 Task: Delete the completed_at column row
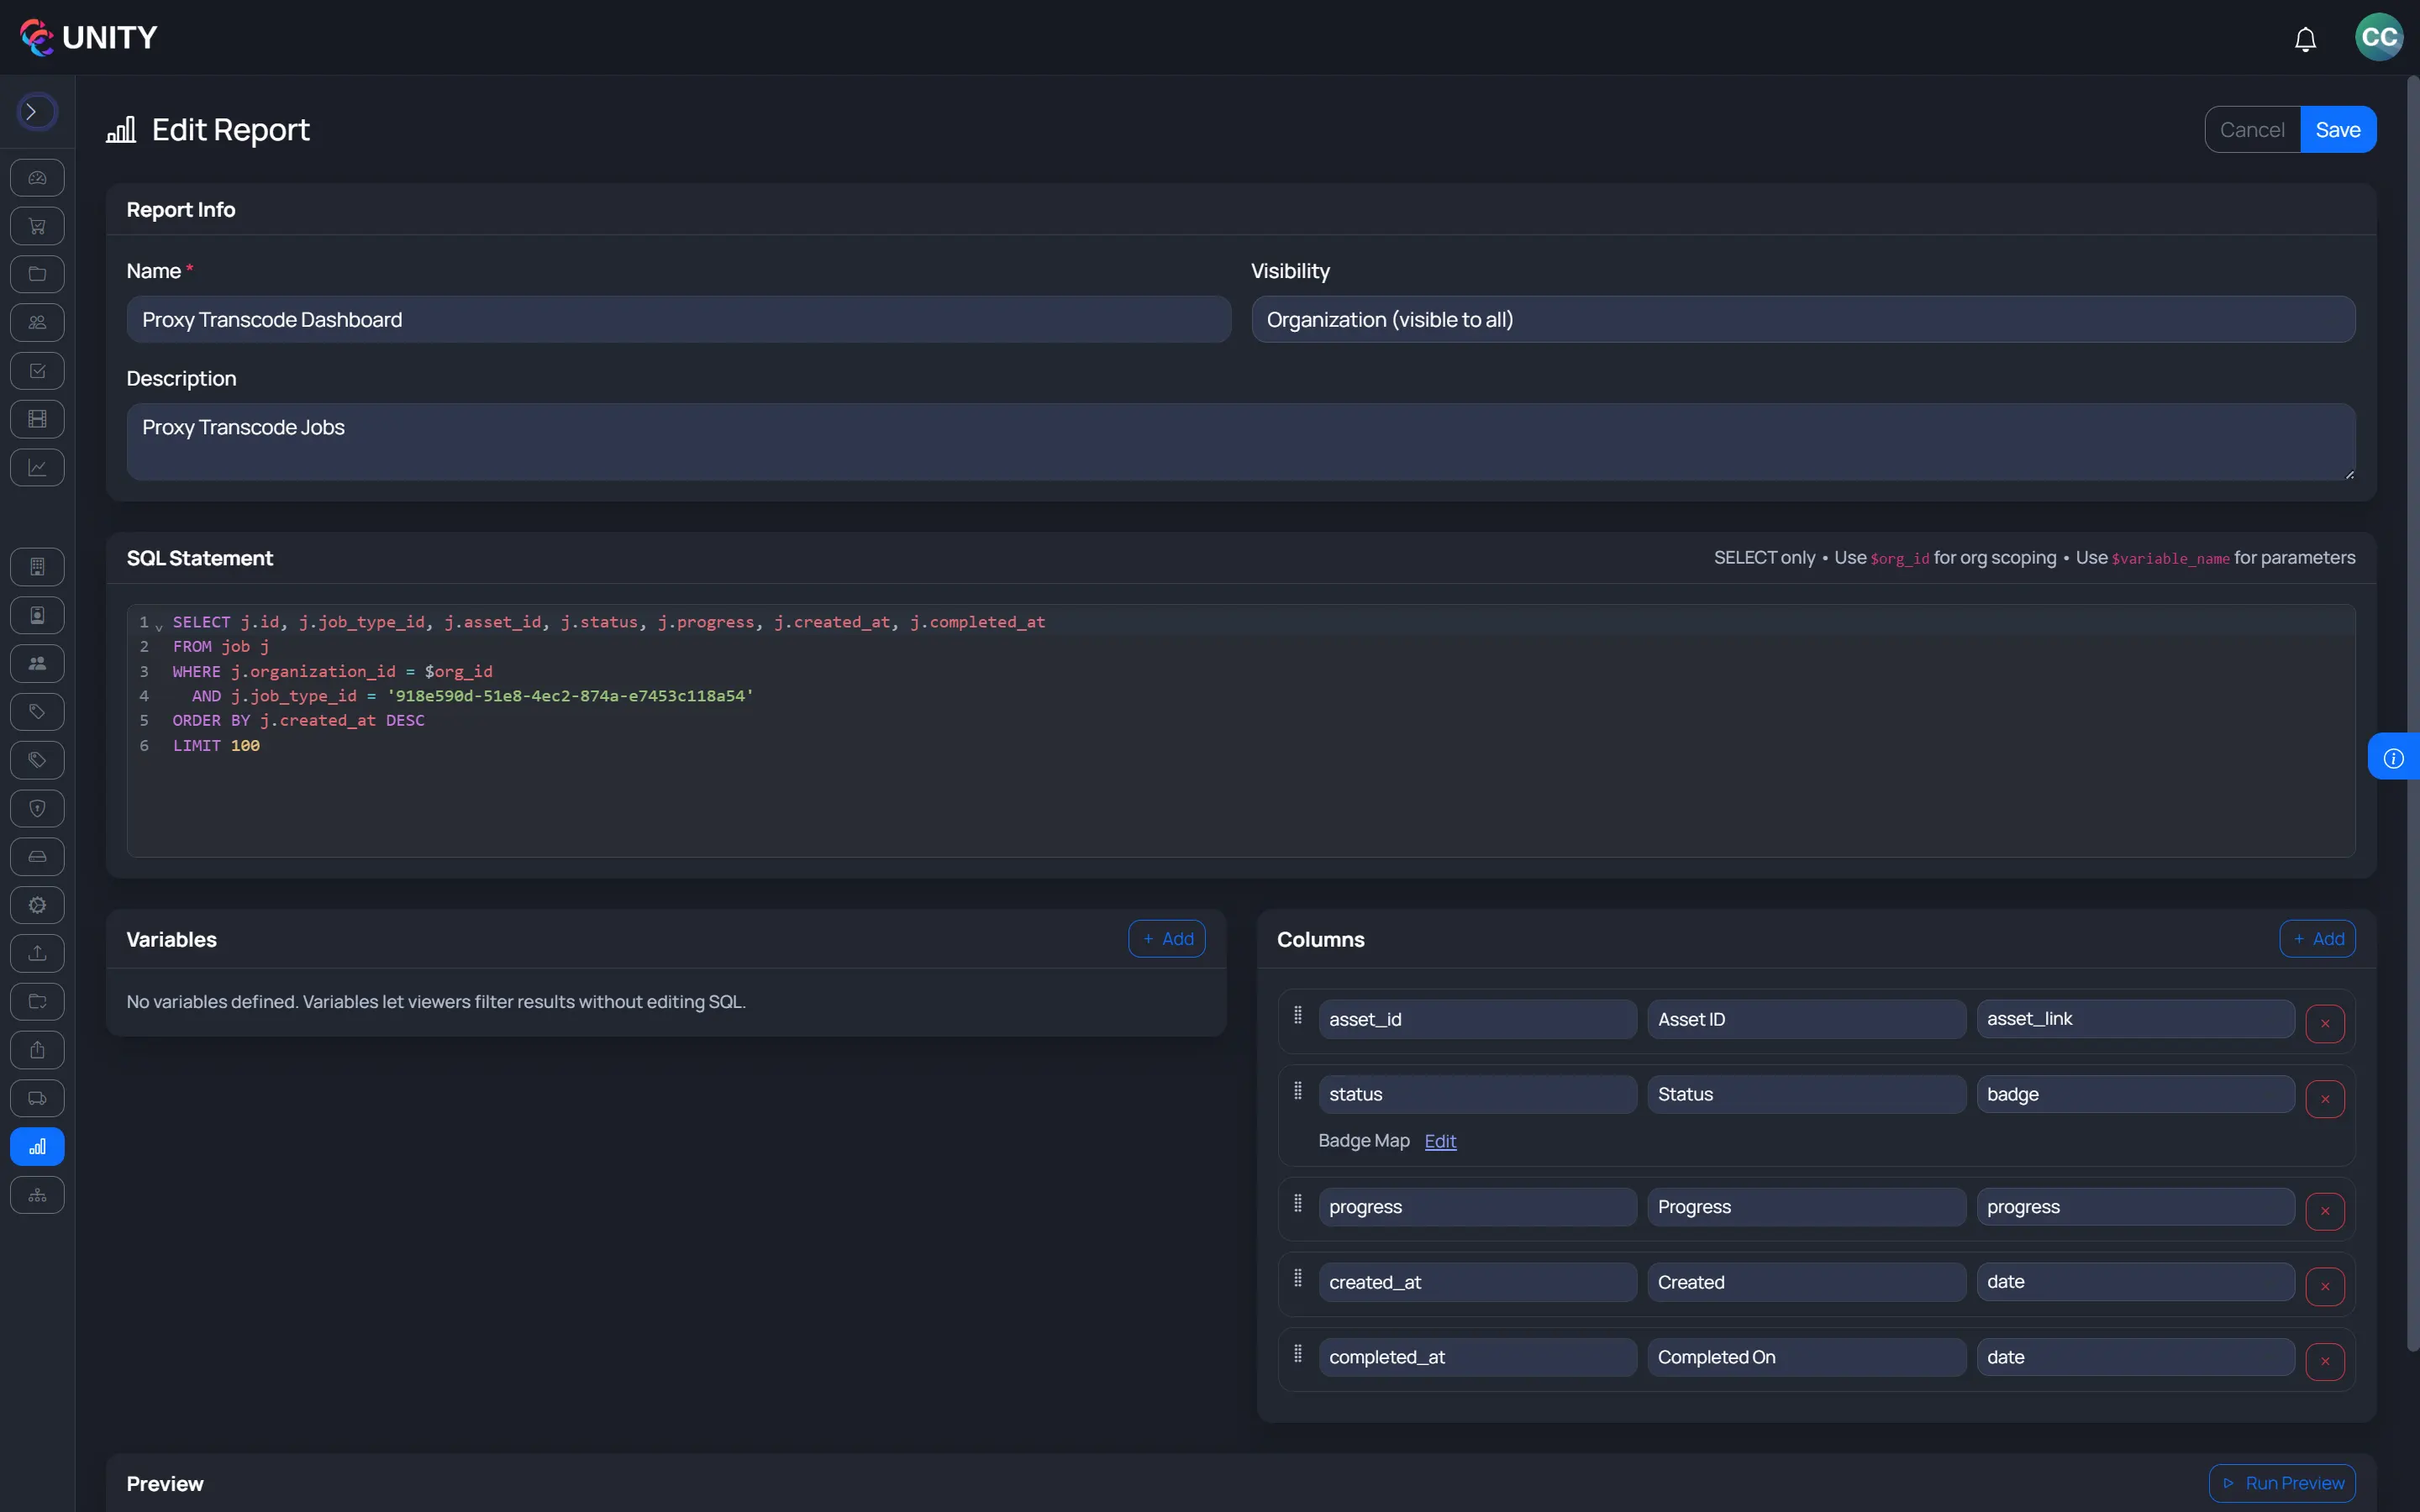click(x=2324, y=1361)
